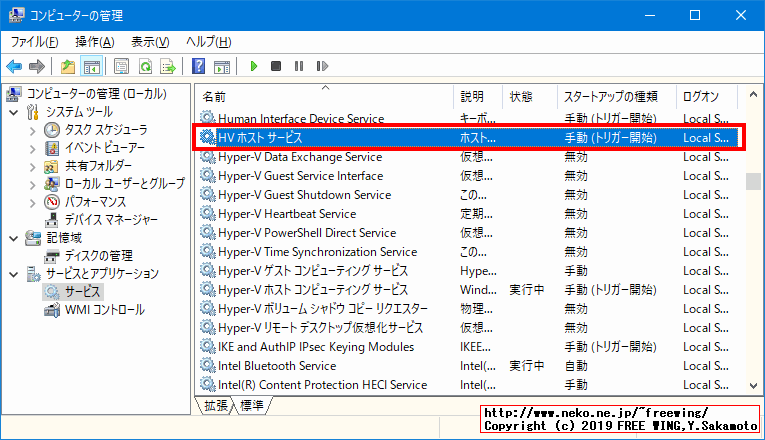Click the services list scroll up arrow
The image size is (765, 440).
(753, 95)
